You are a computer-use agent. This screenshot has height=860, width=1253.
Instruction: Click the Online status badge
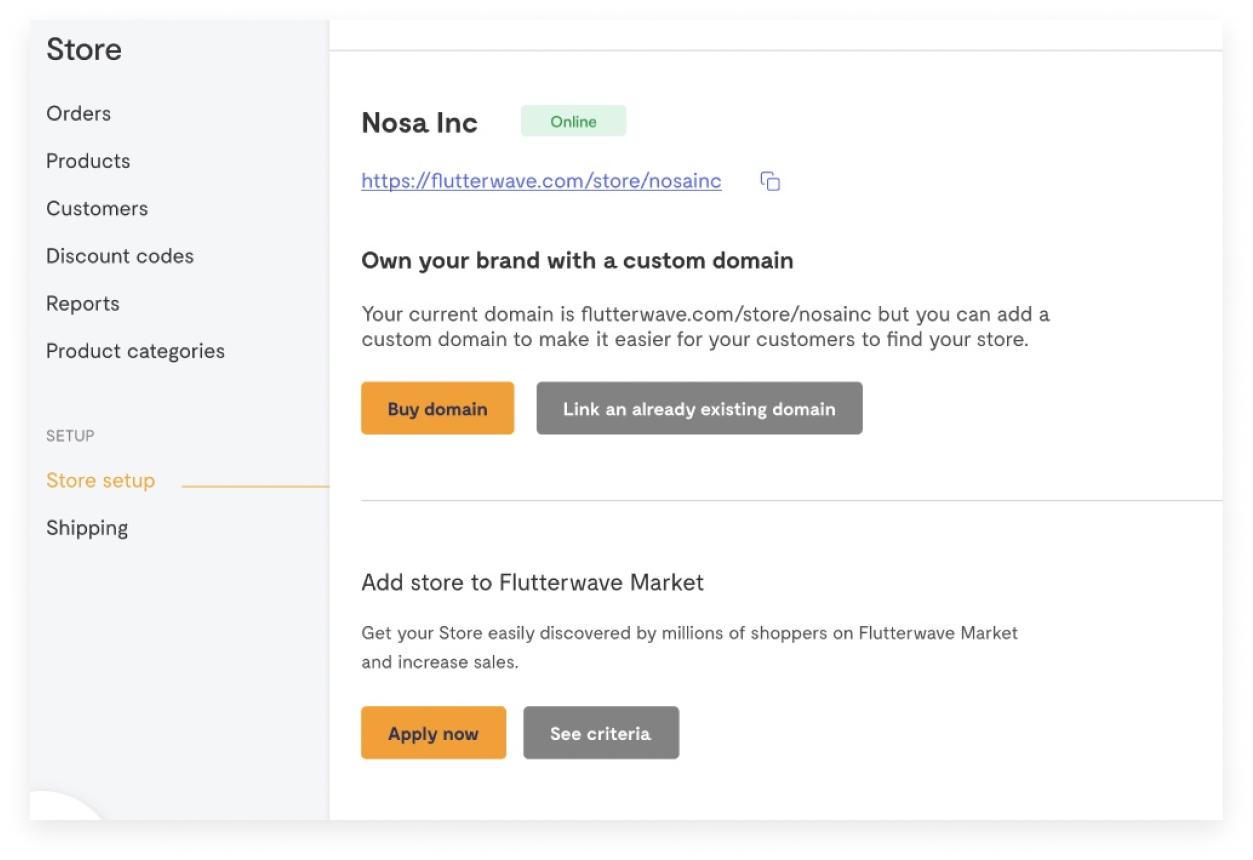point(573,121)
